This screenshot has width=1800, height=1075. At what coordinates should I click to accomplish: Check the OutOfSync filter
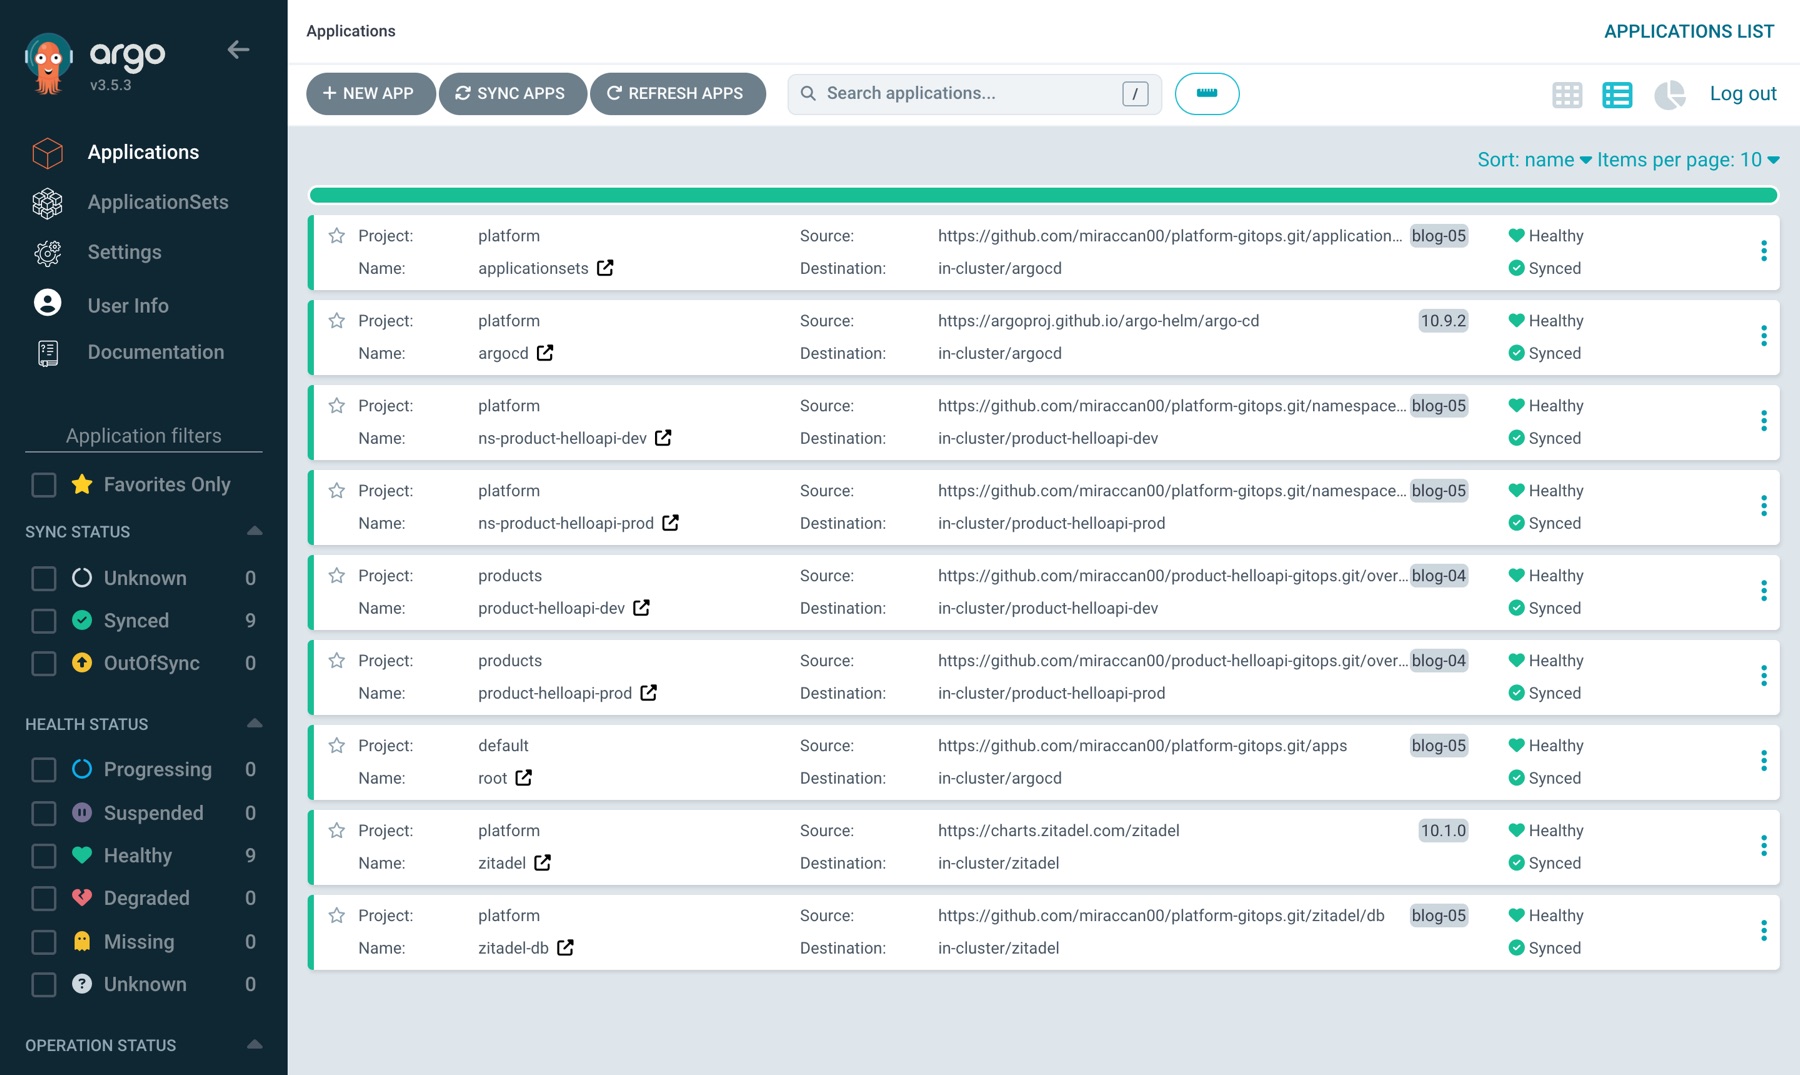click(44, 664)
